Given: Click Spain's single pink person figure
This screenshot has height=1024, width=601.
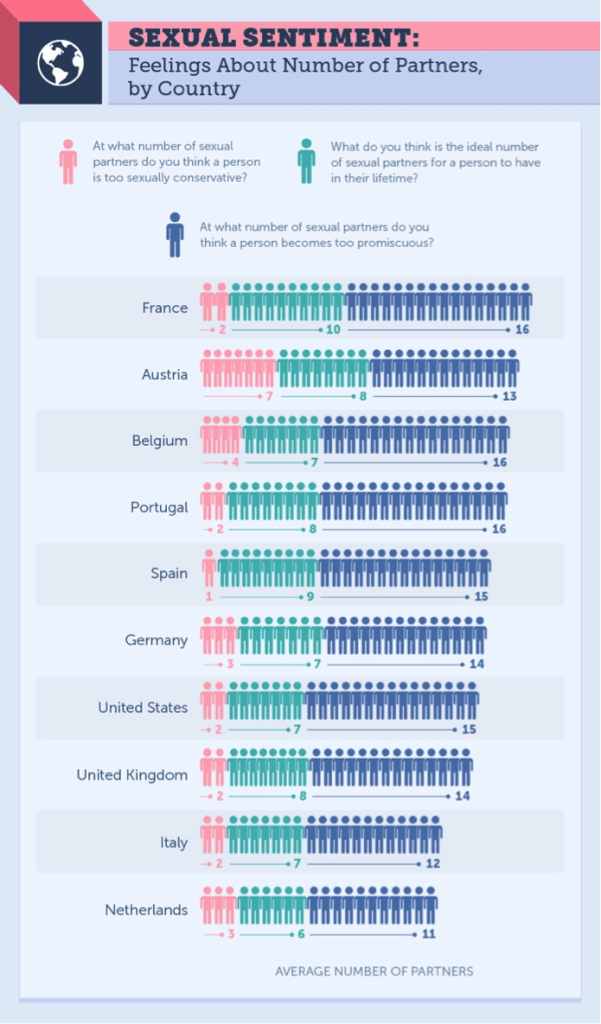Looking at the screenshot, I should (209, 568).
